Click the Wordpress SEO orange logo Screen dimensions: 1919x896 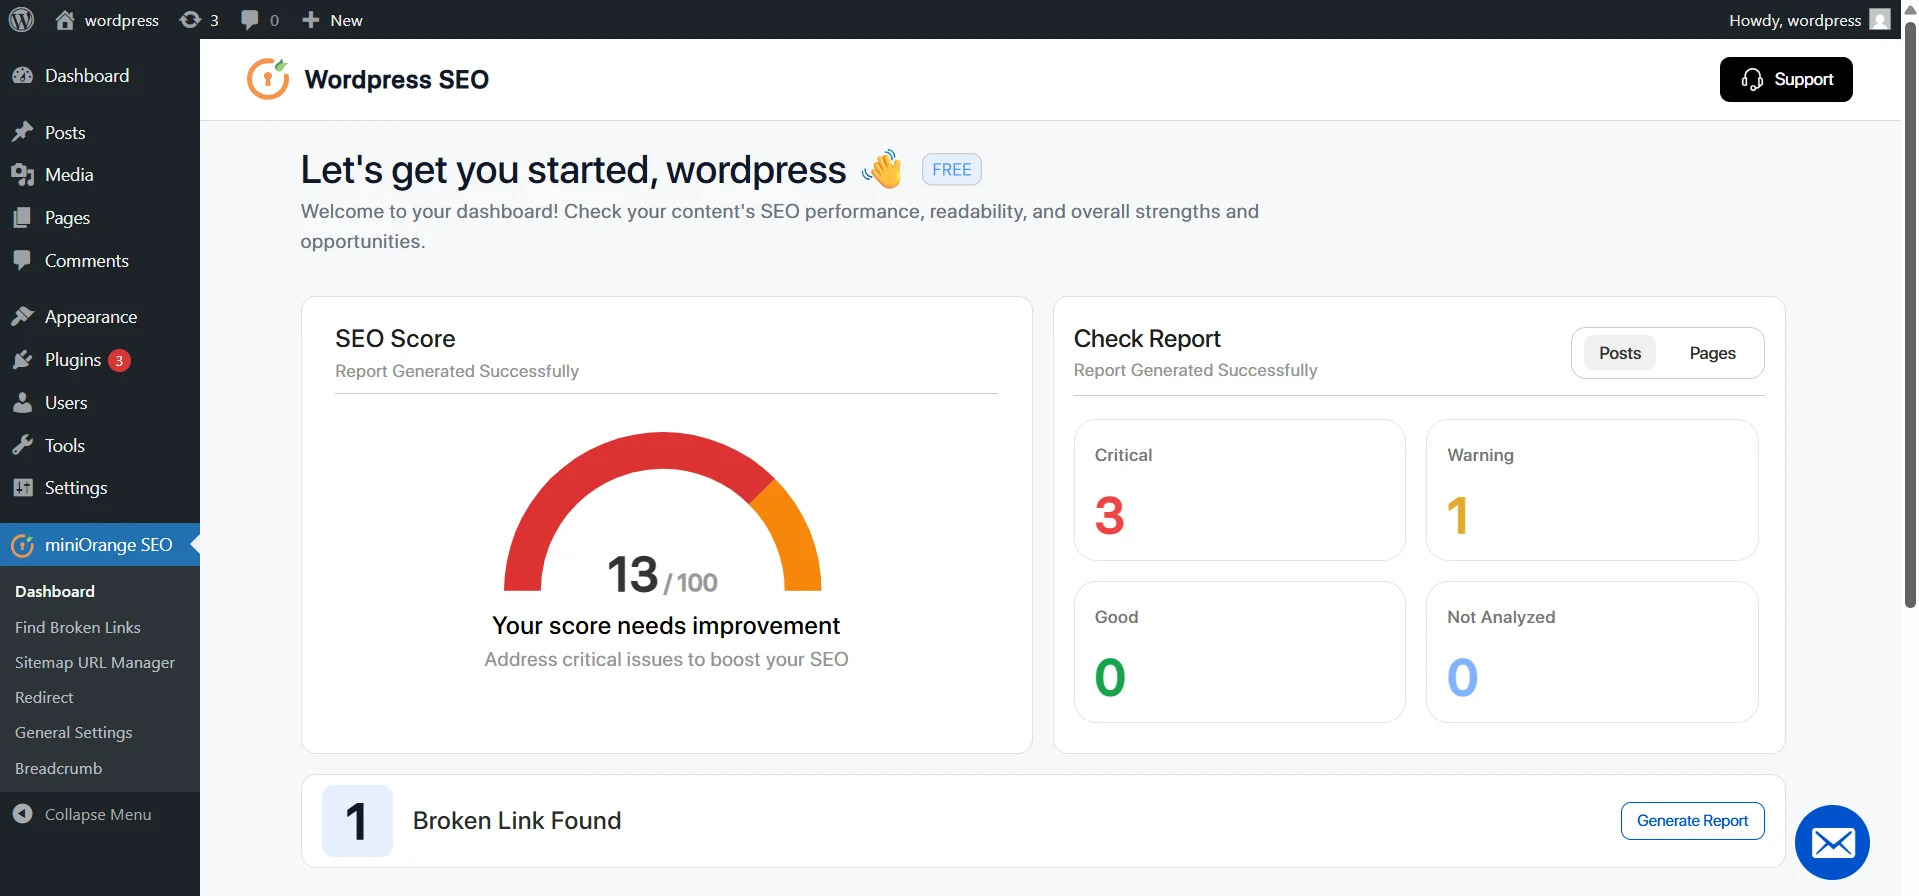pyautogui.click(x=268, y=79)
